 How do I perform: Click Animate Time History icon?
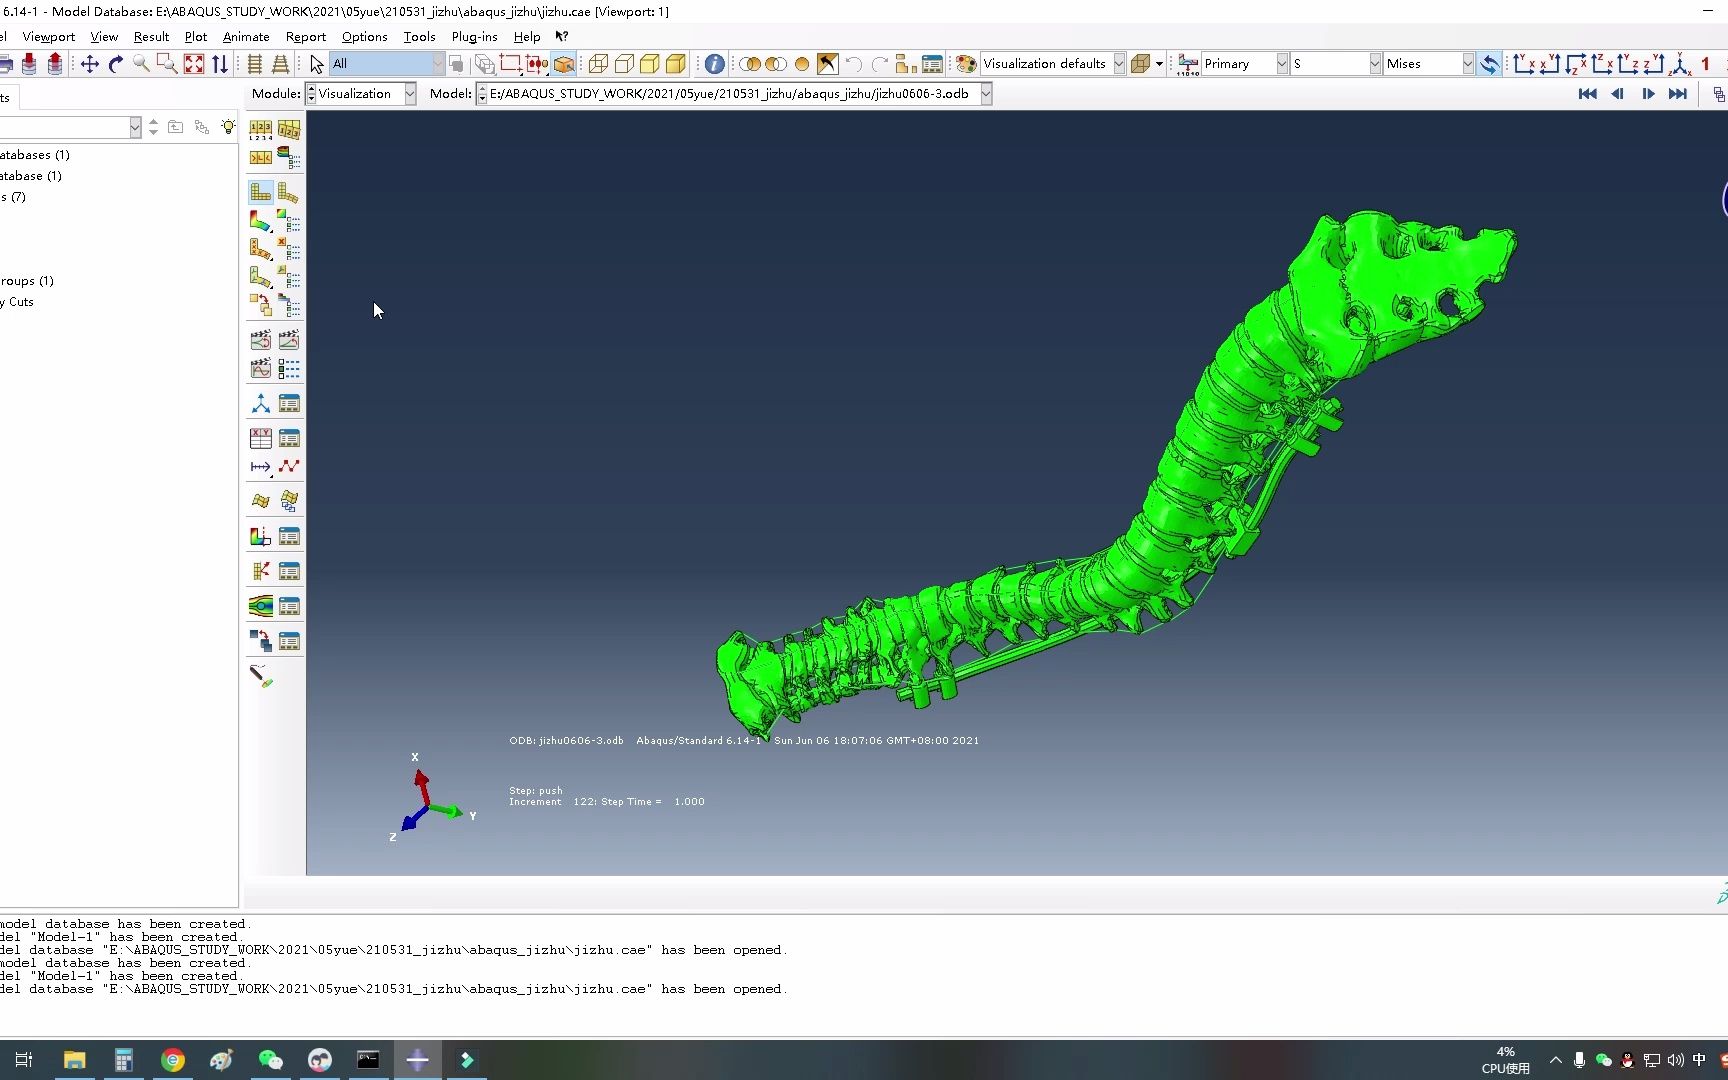[288, 340]
